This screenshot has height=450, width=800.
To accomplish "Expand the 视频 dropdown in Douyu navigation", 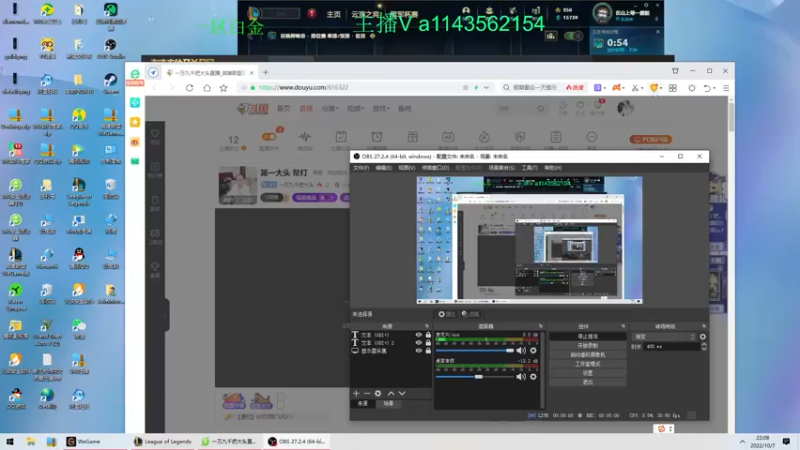I will tap(354, 109).
